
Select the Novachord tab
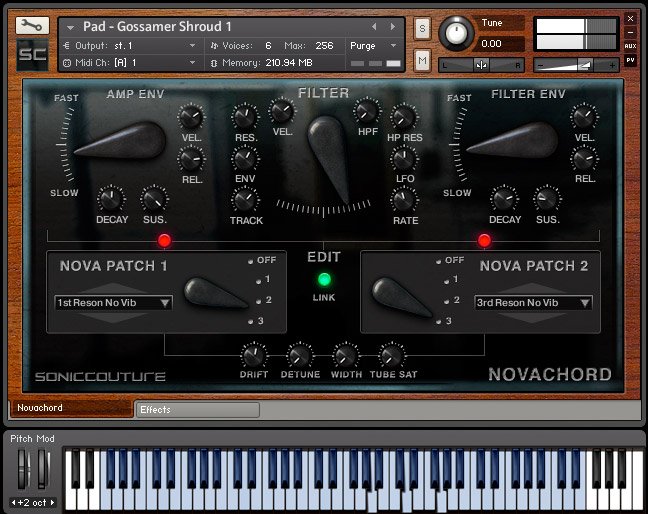tap(70, 408)
